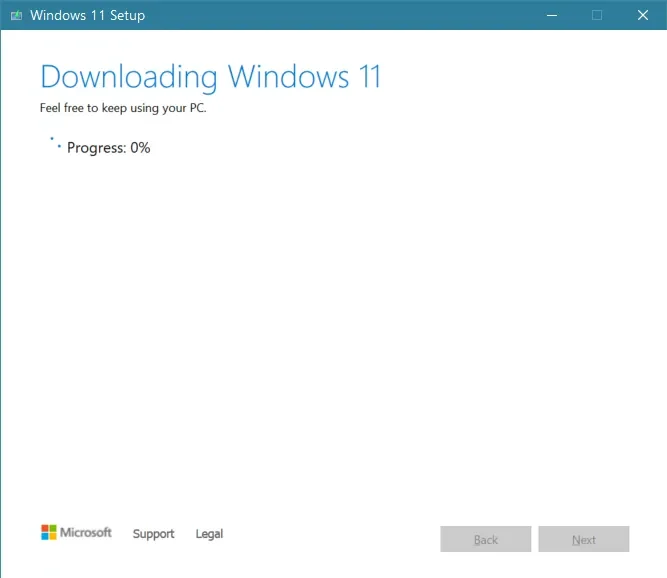Select the letter N on Next button
The height and width of the screenshot is (578, 667).
point(575,540)
